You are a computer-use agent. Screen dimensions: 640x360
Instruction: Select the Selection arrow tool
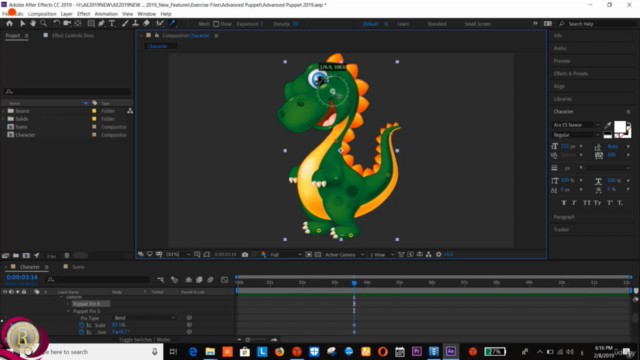pos(22,24)
